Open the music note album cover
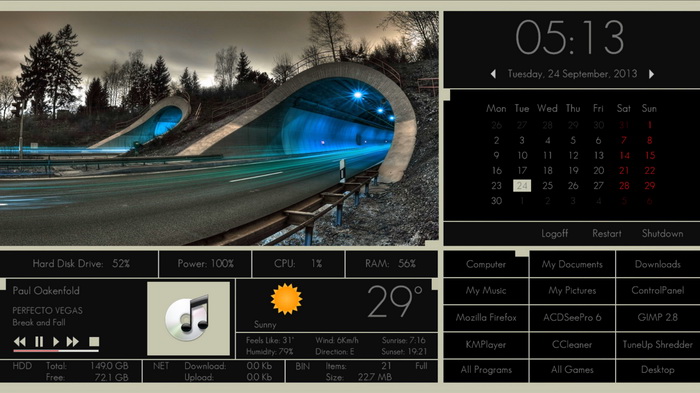This screenshot has height=393, width=700. point(188,318)
